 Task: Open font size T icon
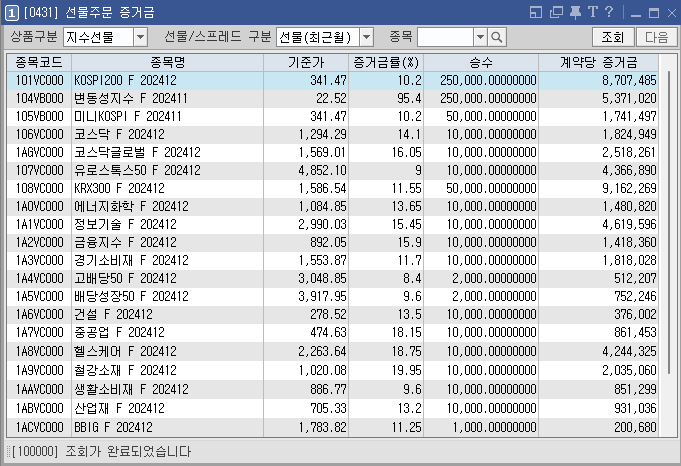click(x=593, y=12)
